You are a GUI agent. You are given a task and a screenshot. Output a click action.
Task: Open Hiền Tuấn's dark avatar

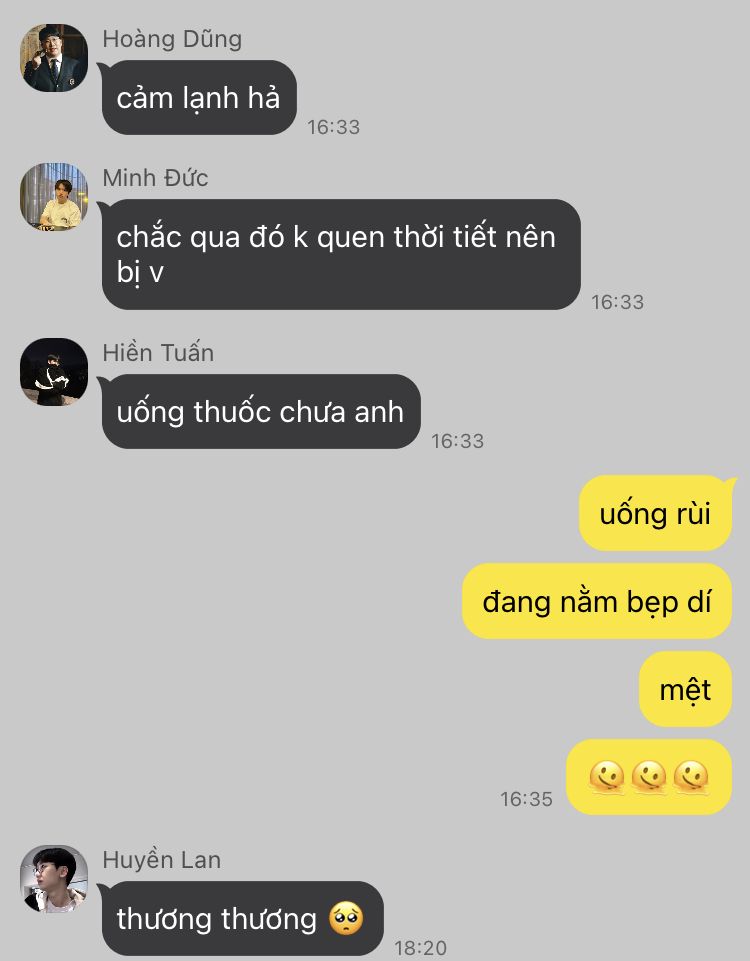(x=54, y=372)
